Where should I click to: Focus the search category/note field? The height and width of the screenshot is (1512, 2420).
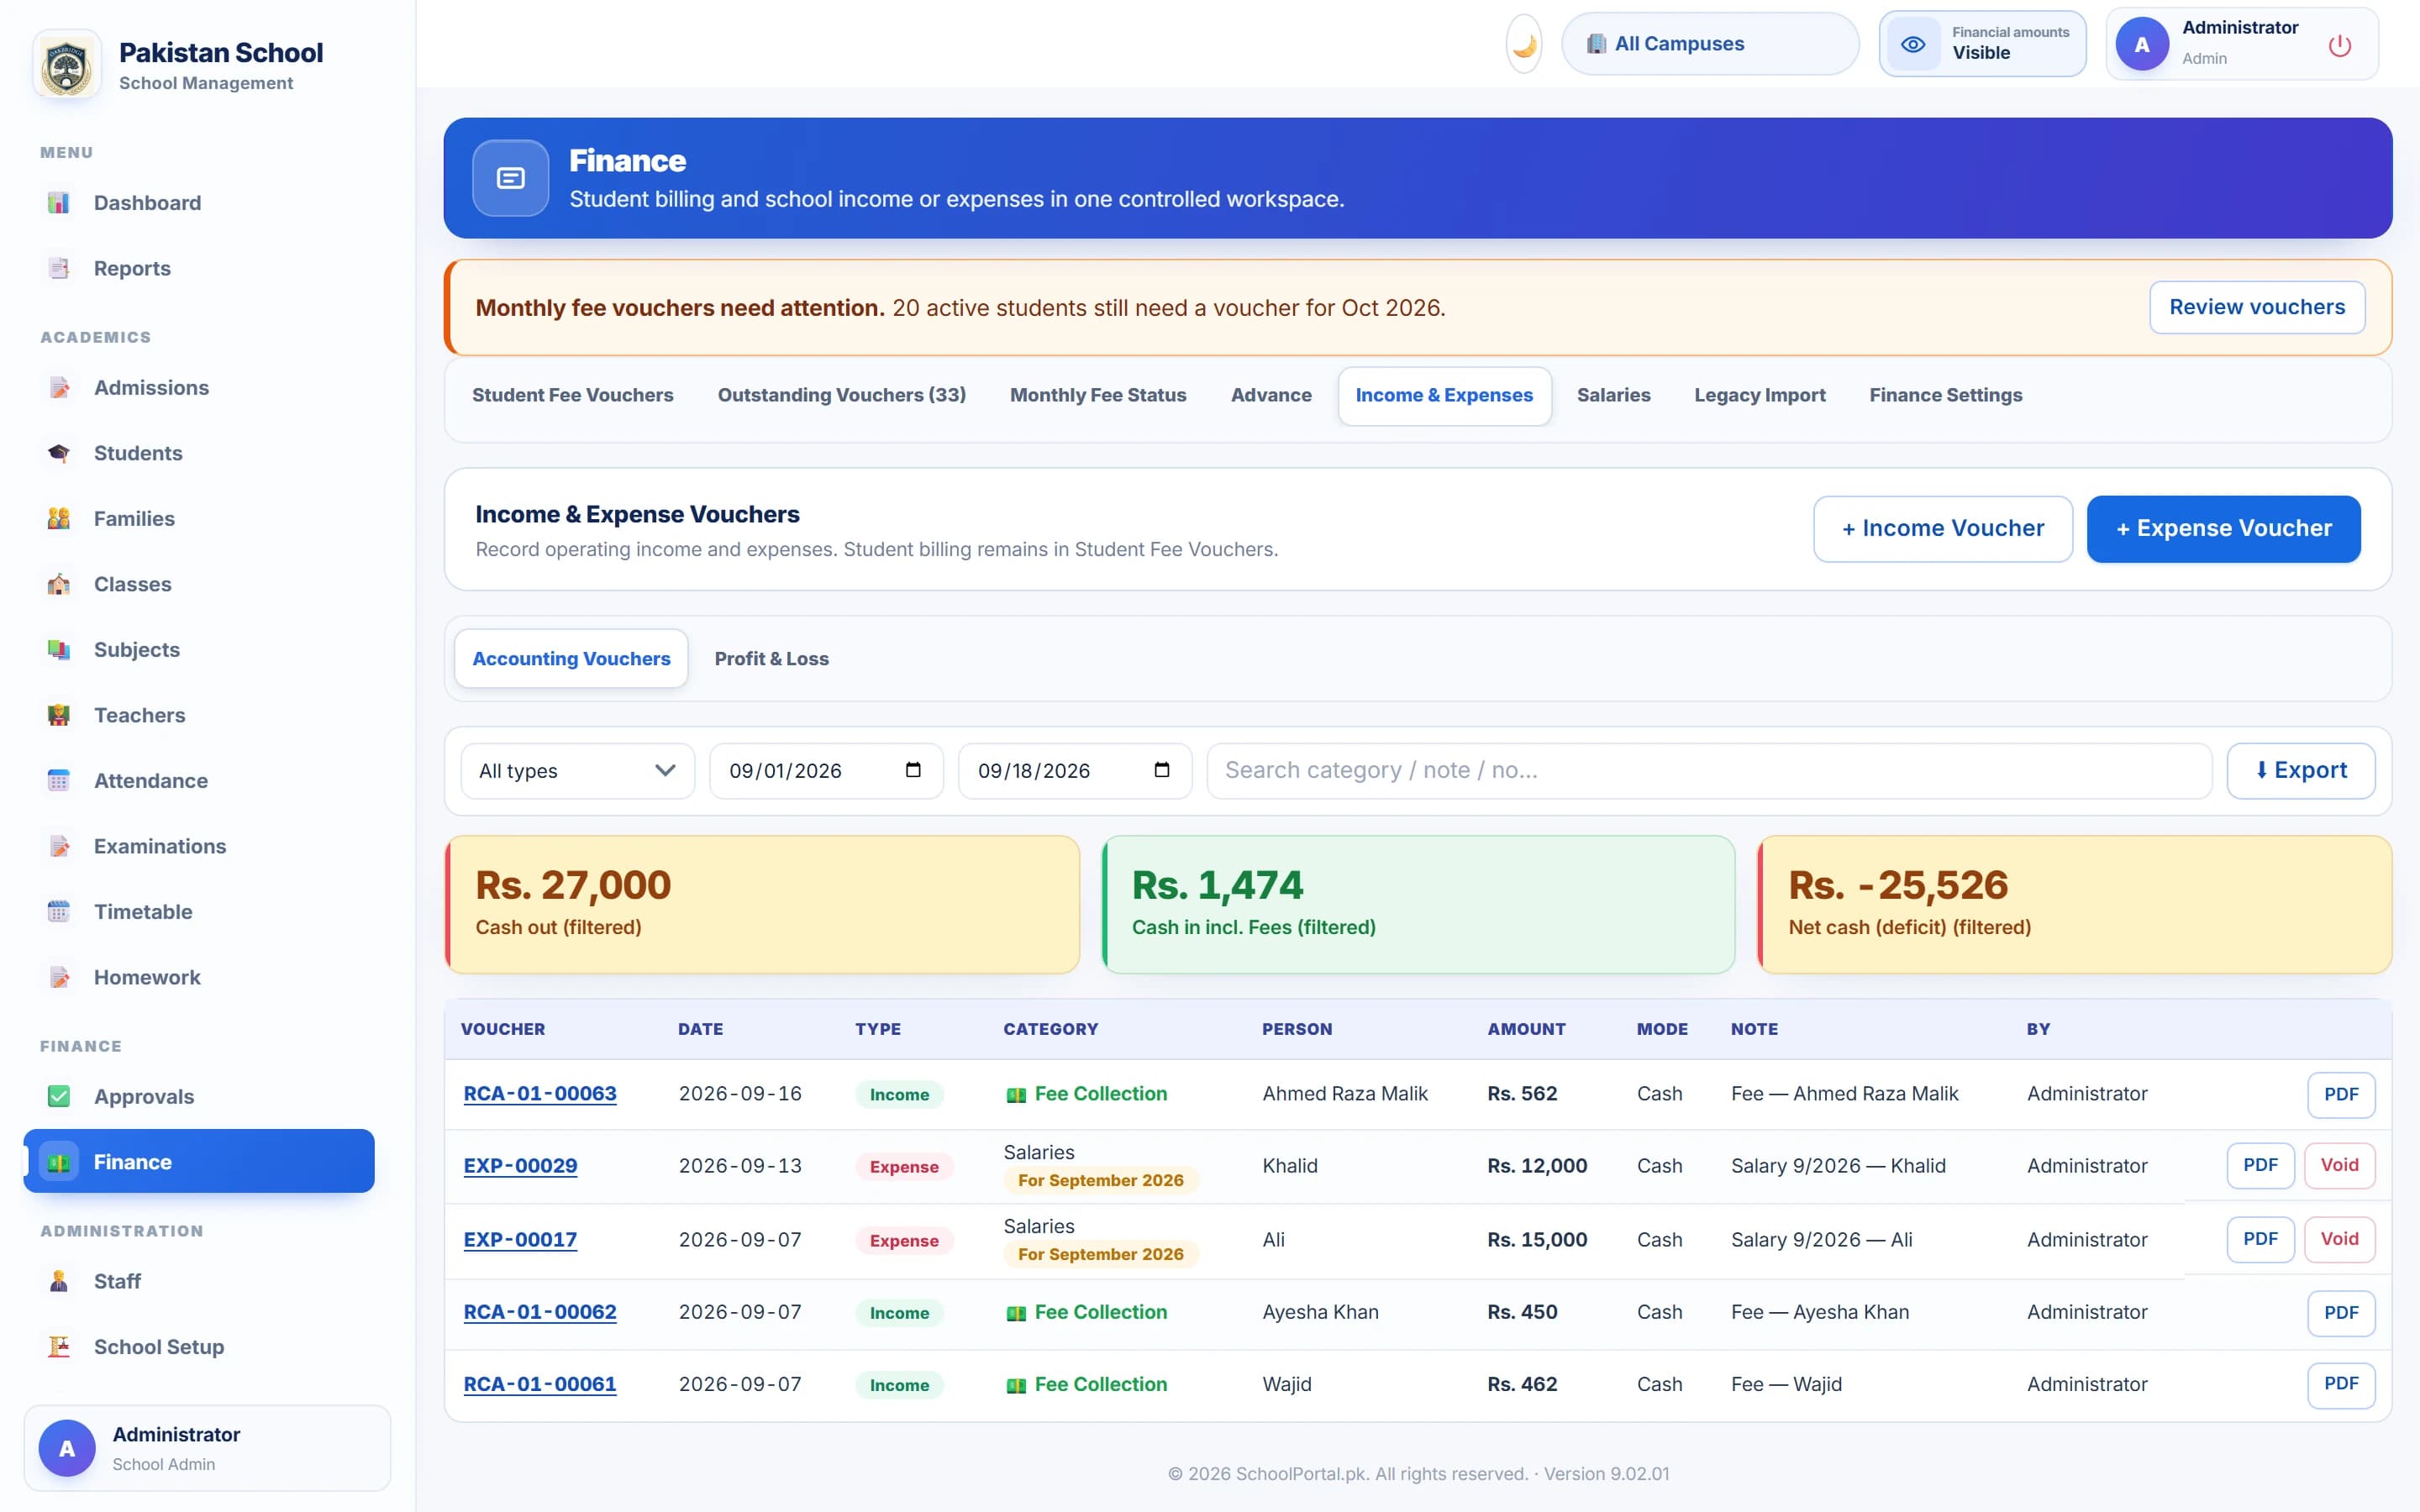click(1708, 770)
